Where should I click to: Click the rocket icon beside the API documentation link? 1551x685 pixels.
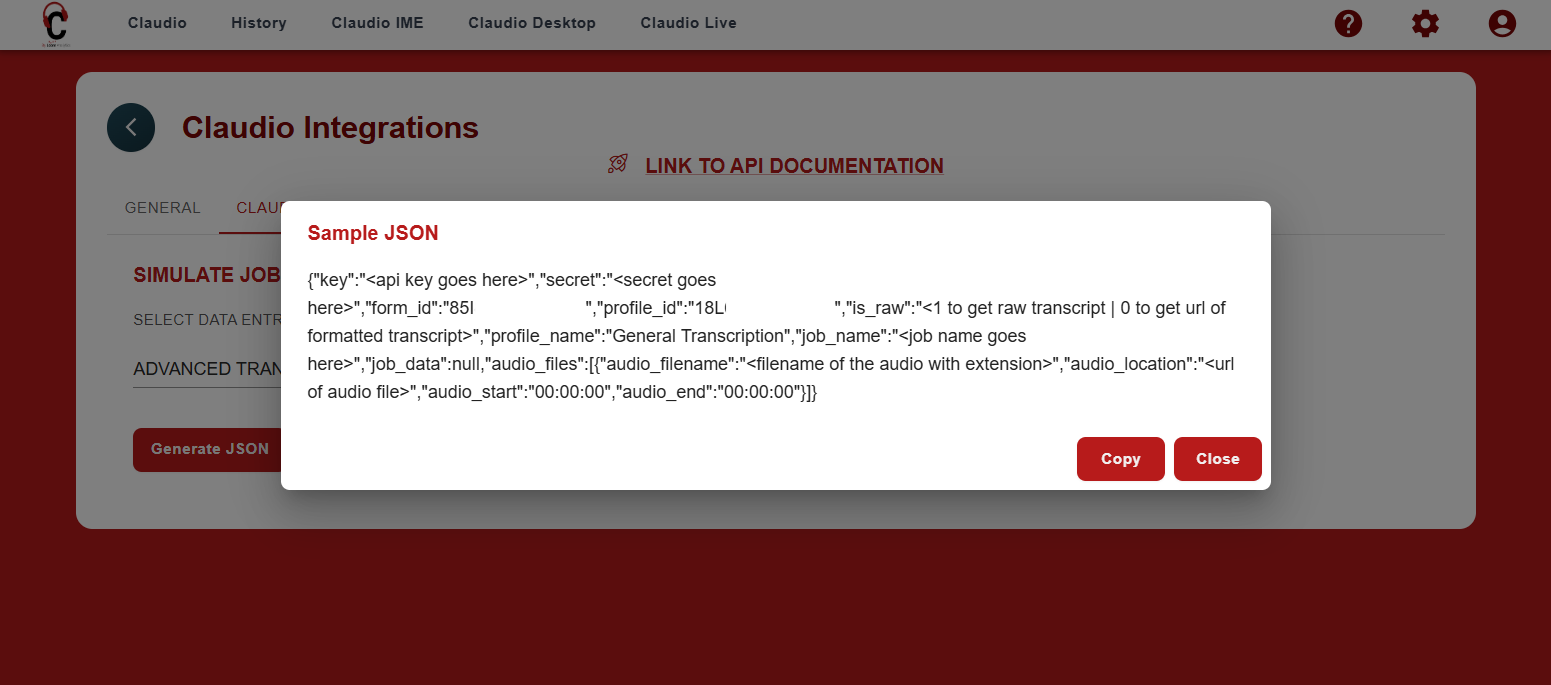point(618,165)
